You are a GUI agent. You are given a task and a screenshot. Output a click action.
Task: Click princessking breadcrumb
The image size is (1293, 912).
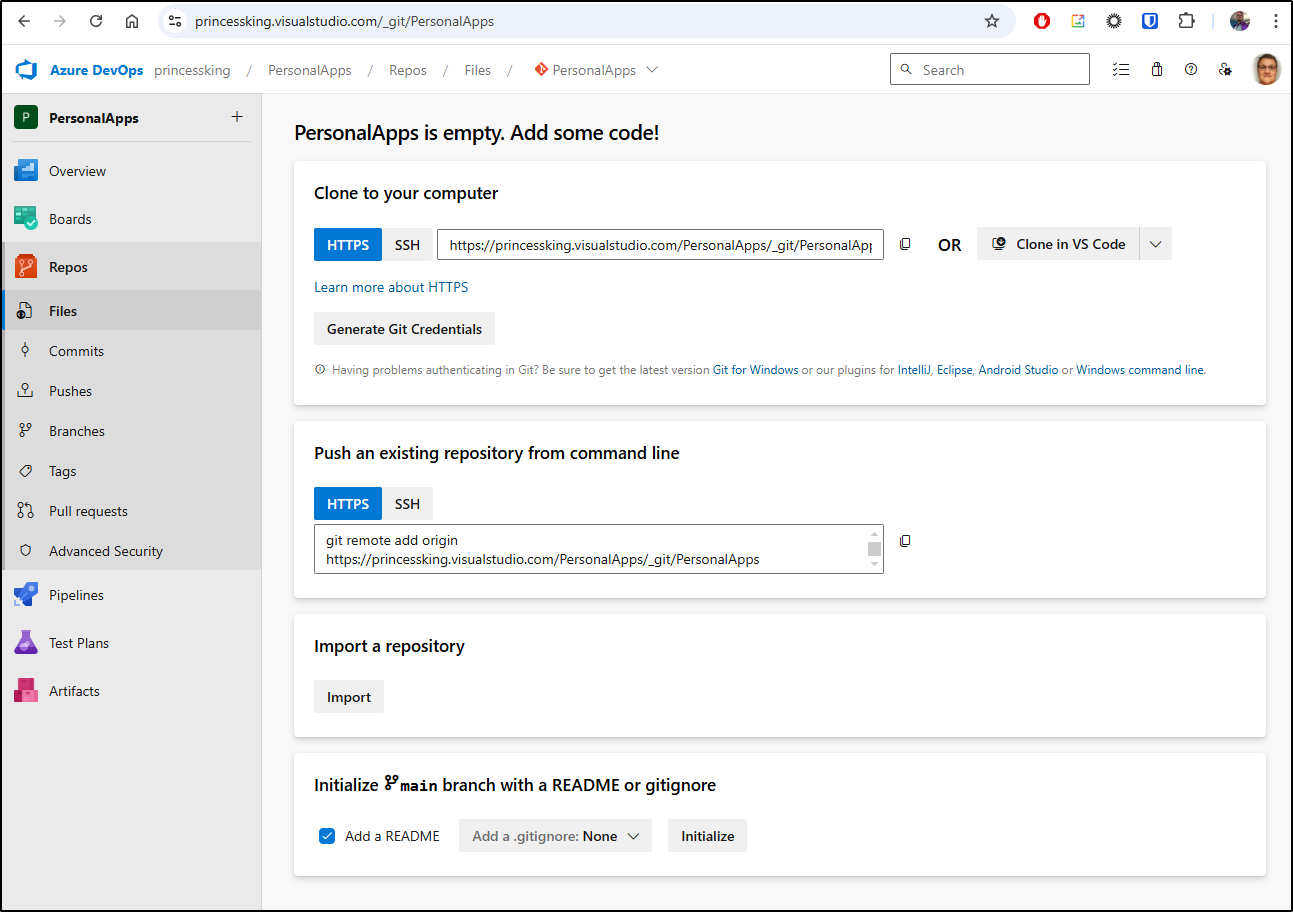(192, 70)
